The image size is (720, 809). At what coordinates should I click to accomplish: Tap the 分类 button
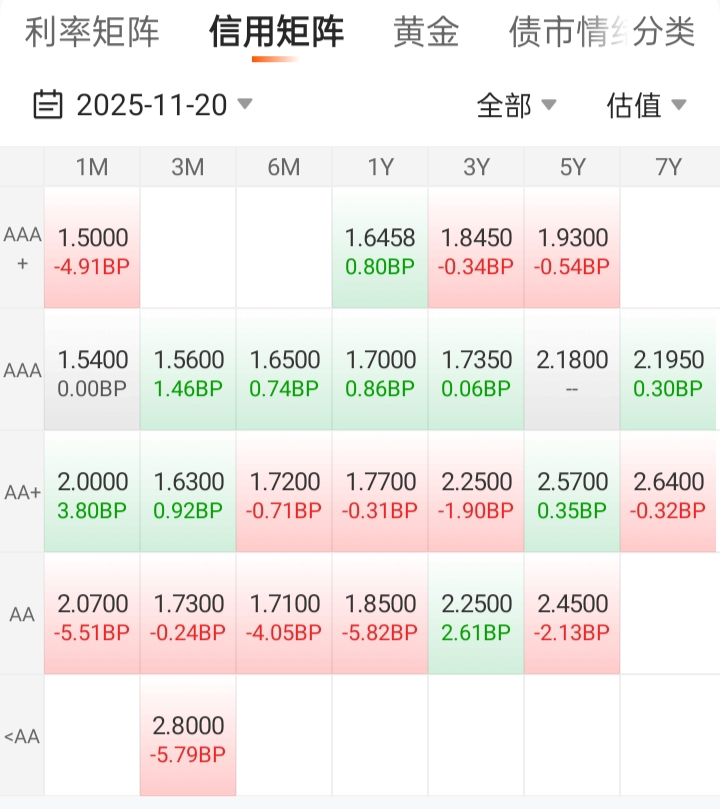click(x=663, y=32)
